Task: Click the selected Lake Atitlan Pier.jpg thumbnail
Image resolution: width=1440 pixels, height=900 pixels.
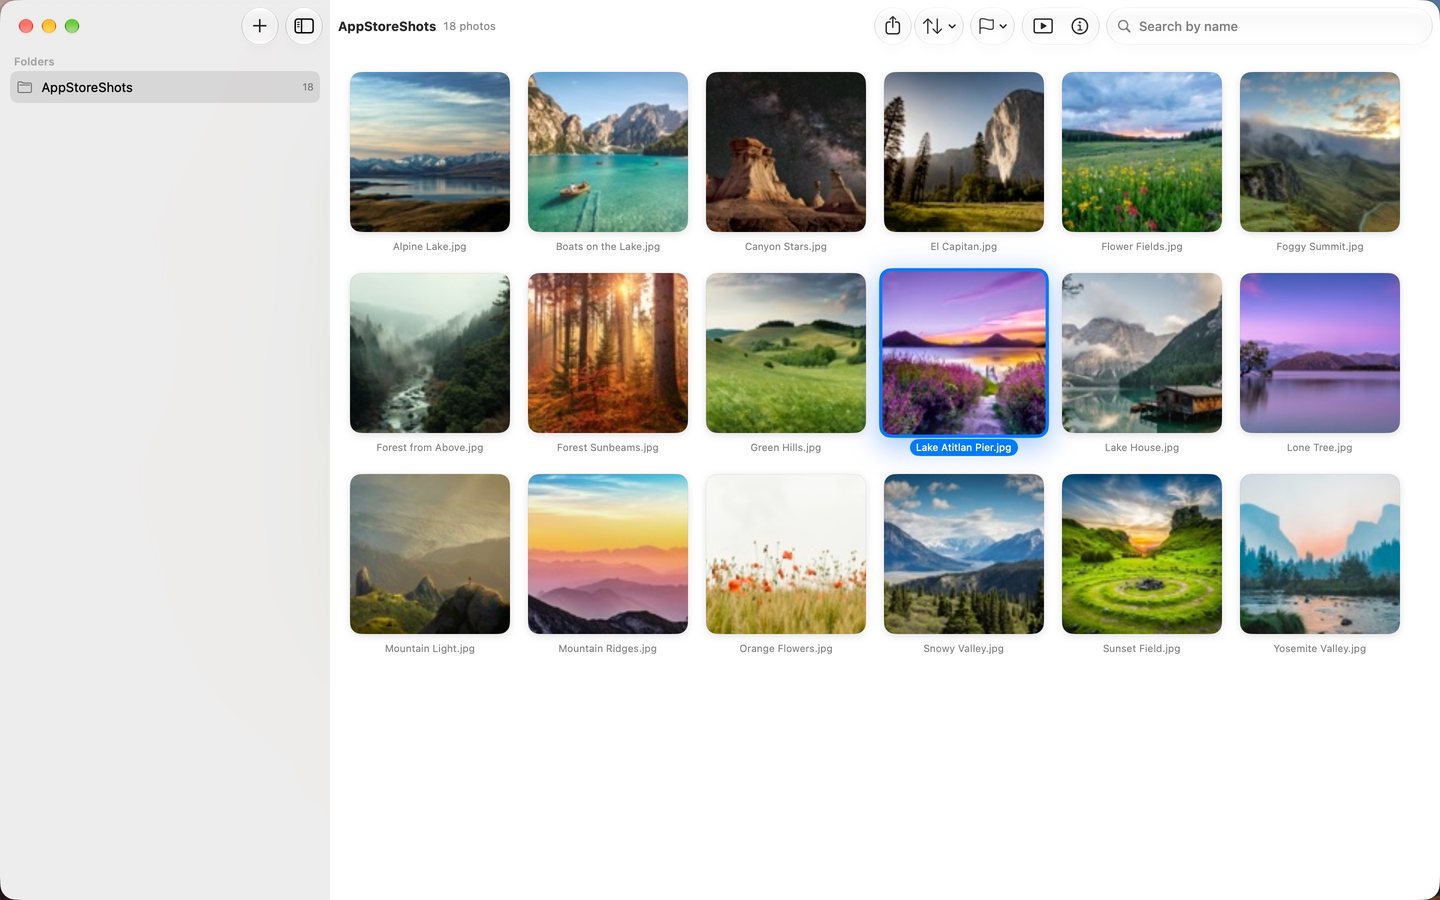Action: tap(964, 353)
